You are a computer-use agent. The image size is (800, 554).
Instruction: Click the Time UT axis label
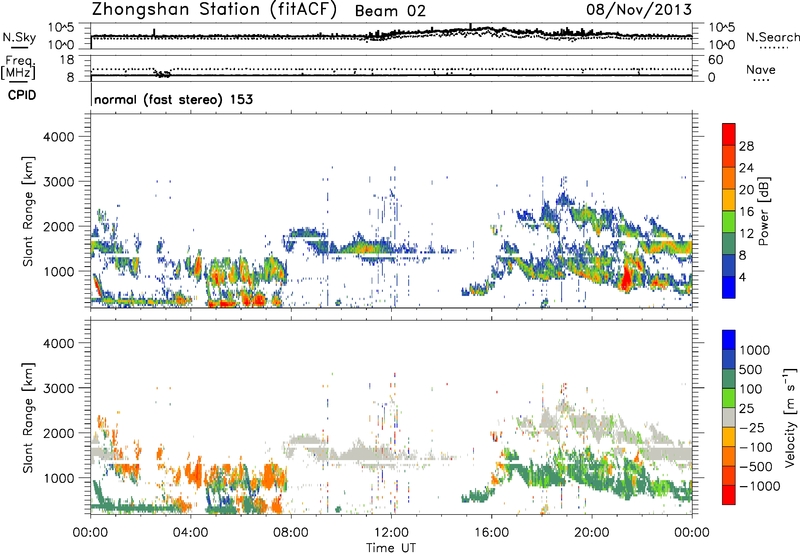click(391, 548)
